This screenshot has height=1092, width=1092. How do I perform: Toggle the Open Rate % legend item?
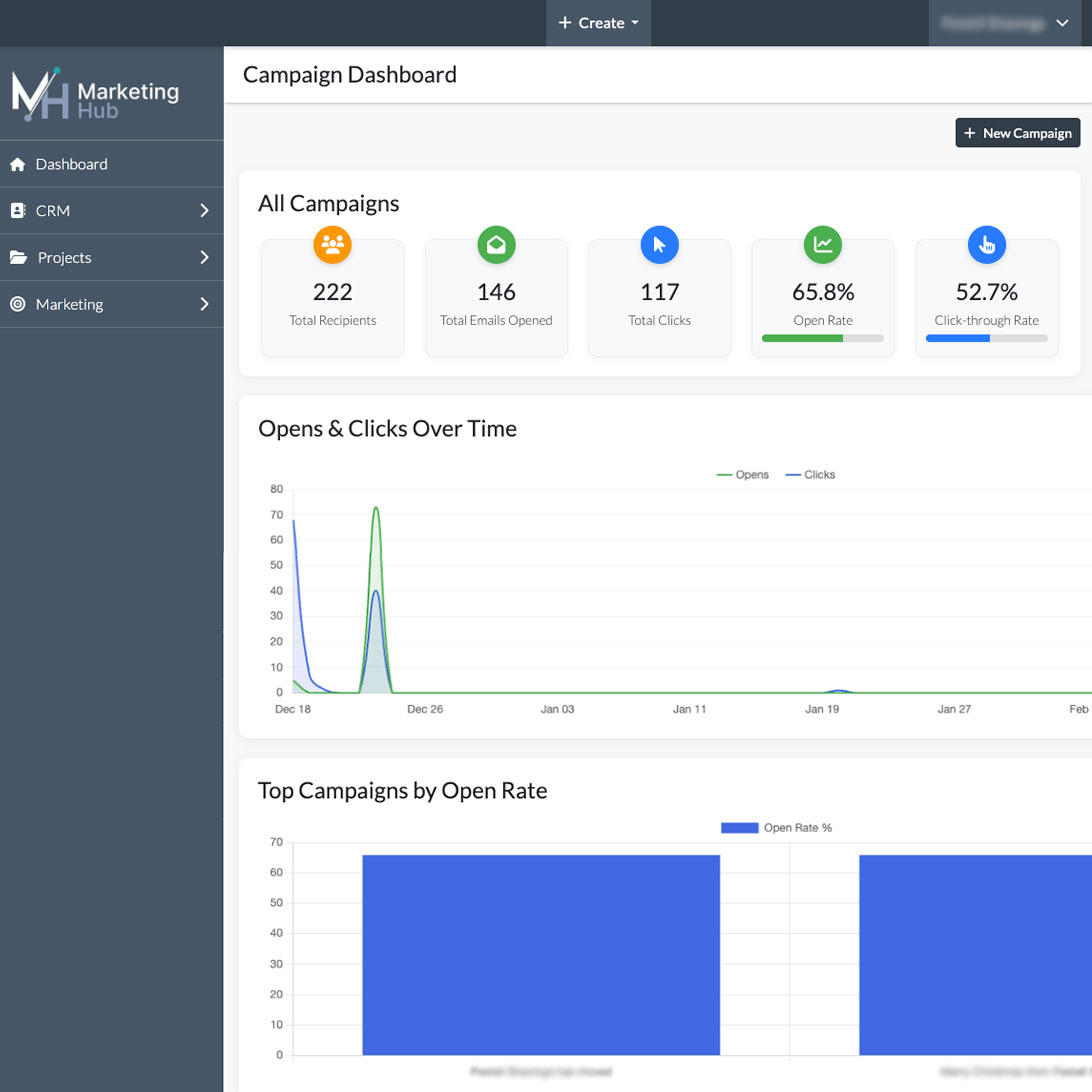[777, 828]
